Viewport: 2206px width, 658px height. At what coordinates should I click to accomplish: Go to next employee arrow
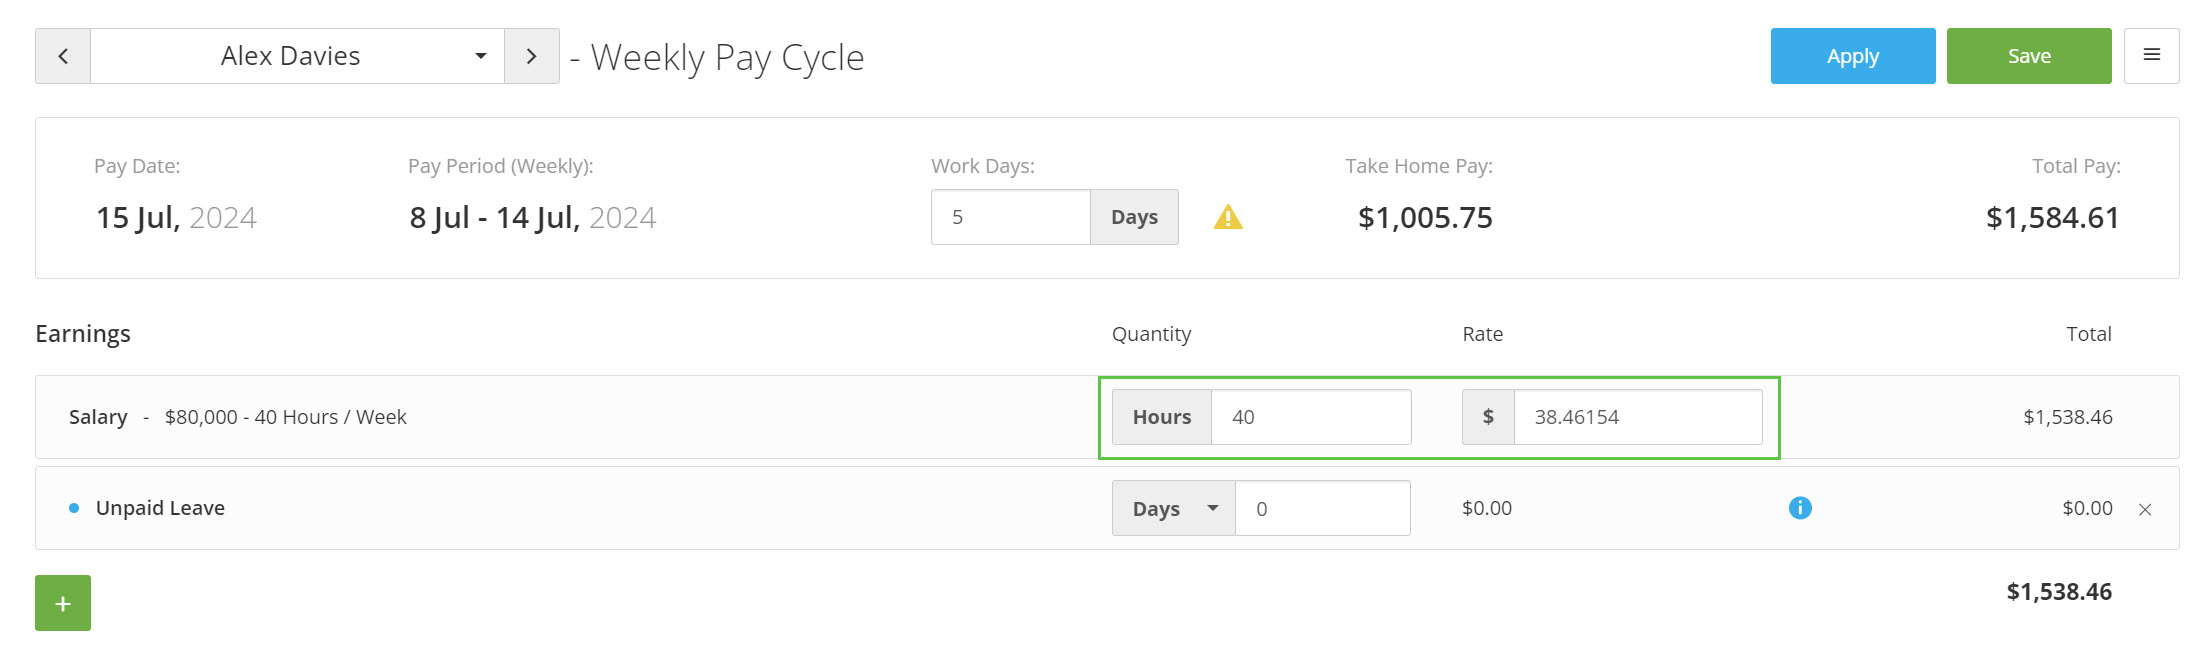tap(532, 56)
